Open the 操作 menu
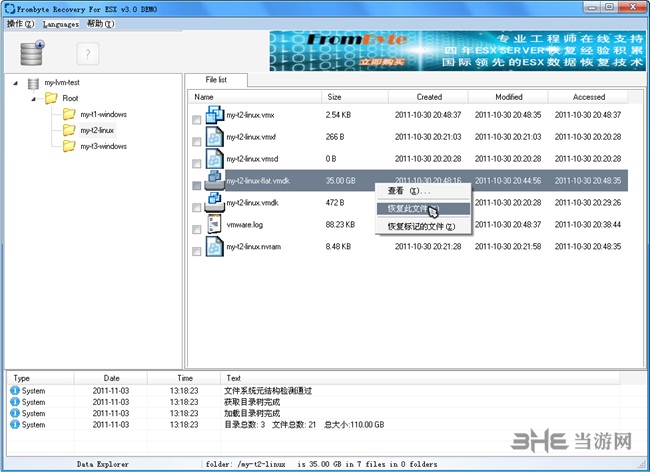This screenshot has height=472, width=650. 20,24
